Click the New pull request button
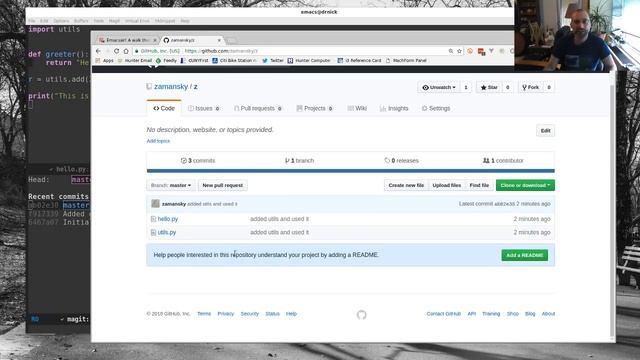 (x=222, y=185)
